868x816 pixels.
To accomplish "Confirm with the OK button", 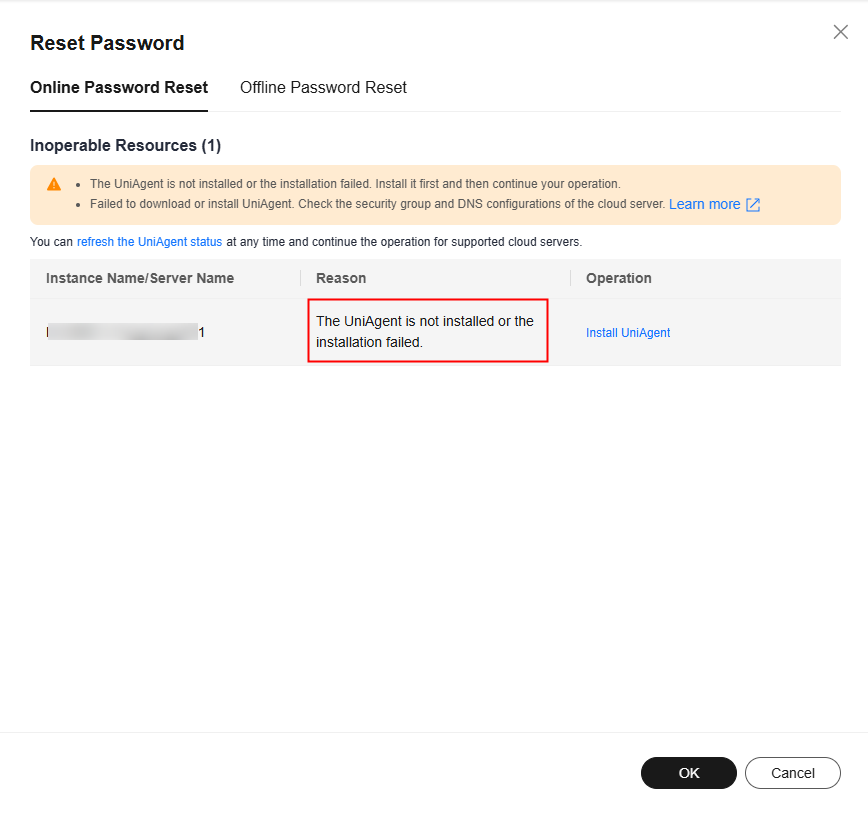I will (689, 773).
